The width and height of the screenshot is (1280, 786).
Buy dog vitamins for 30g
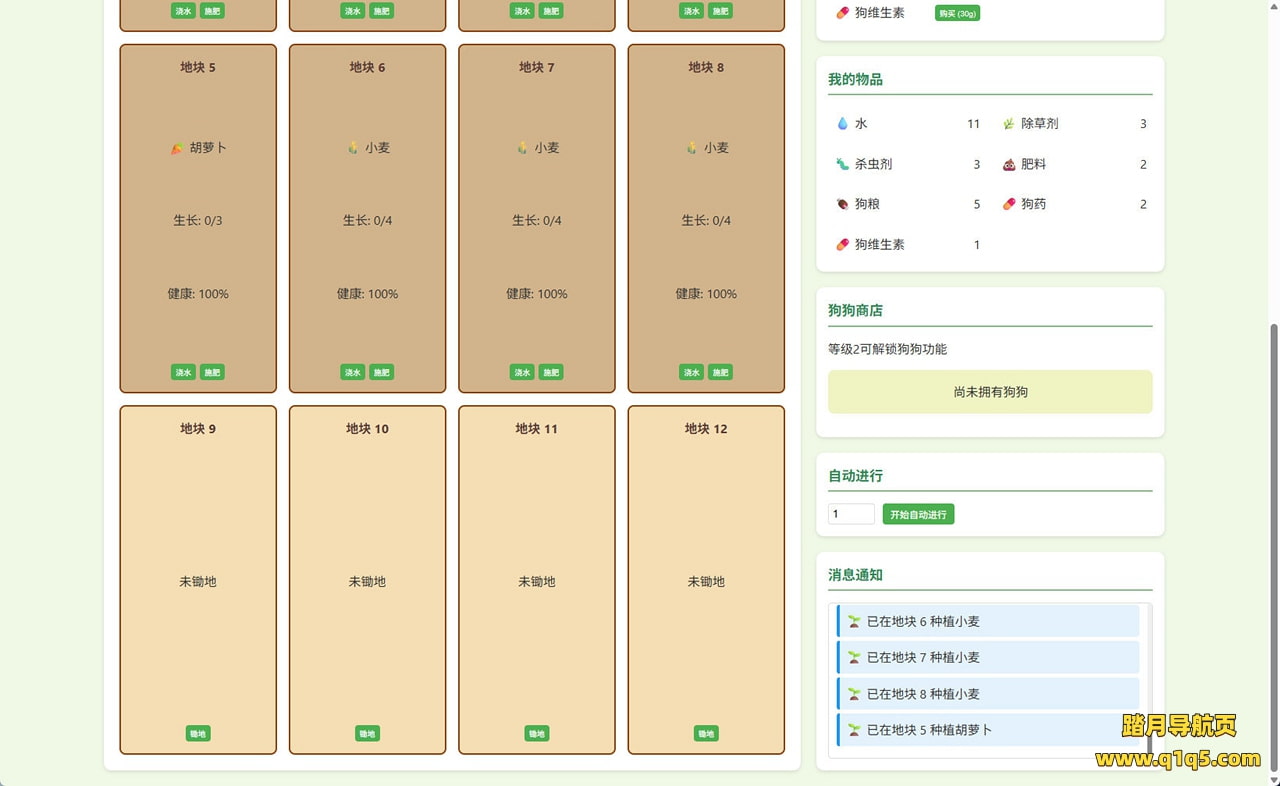[956, 13]
